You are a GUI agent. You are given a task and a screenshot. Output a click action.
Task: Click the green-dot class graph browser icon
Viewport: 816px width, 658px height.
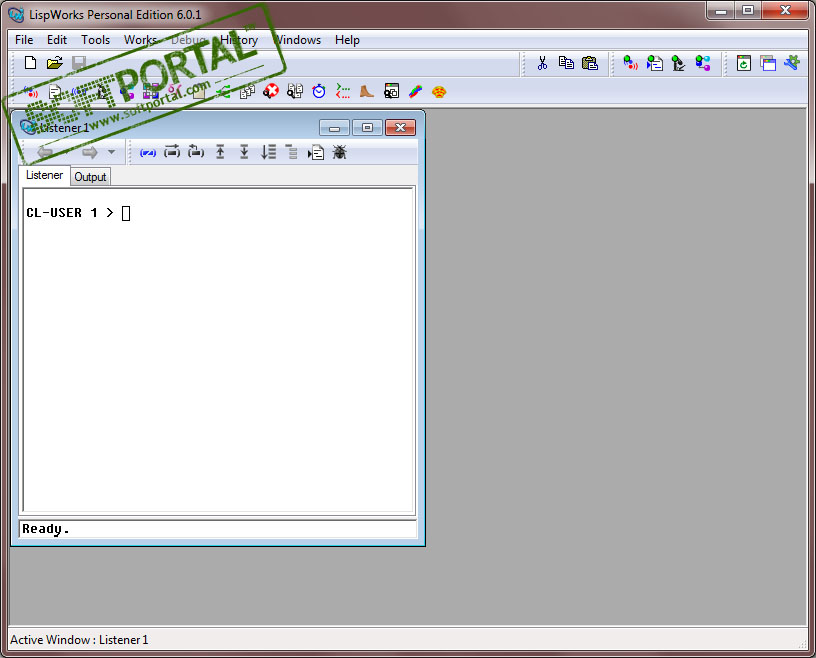click(703, 63)
